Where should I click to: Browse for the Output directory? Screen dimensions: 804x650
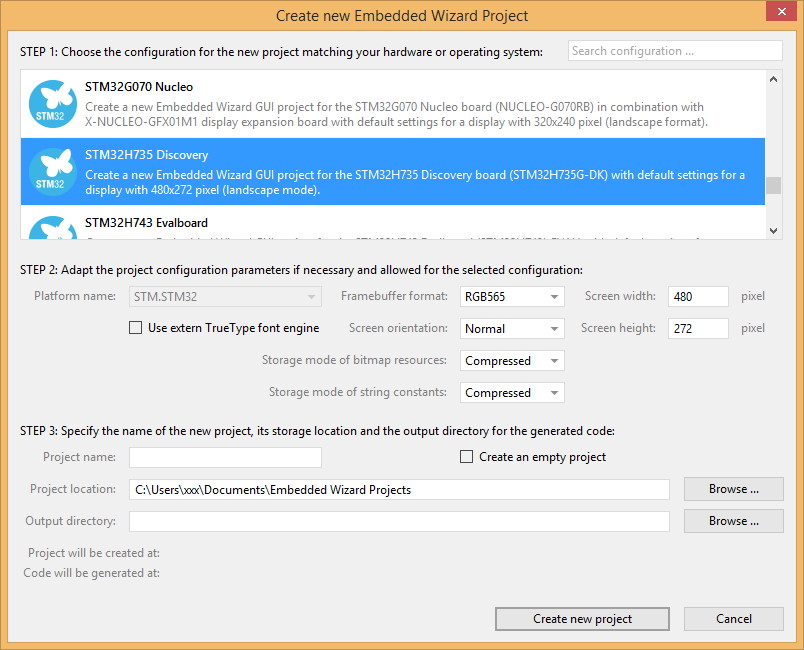733,521
